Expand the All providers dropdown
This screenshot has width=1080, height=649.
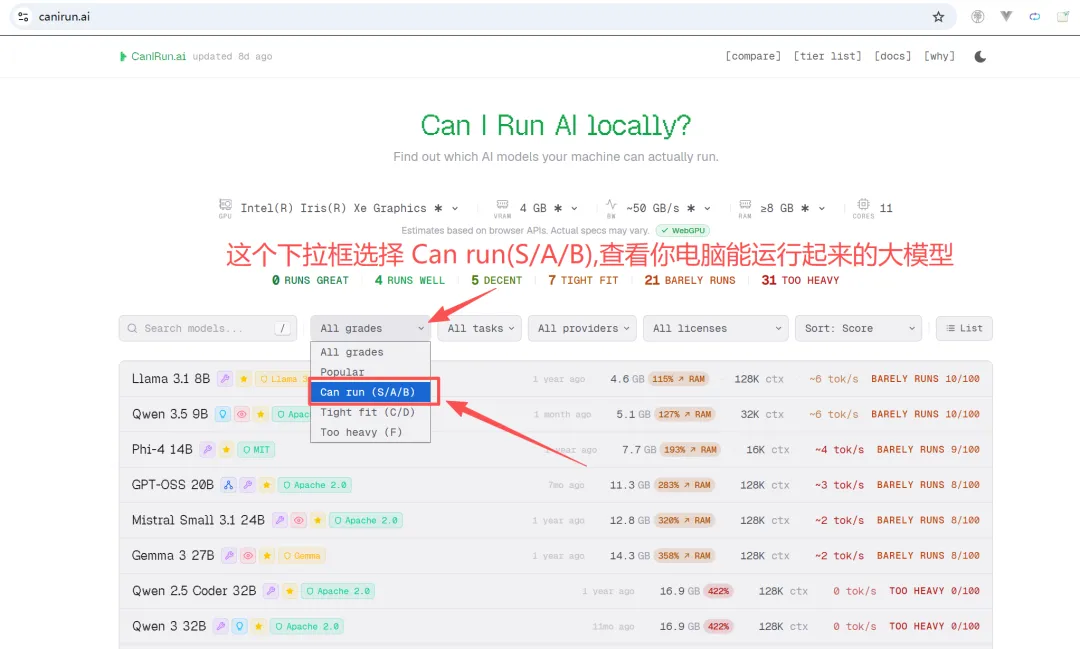coord(583,329)
